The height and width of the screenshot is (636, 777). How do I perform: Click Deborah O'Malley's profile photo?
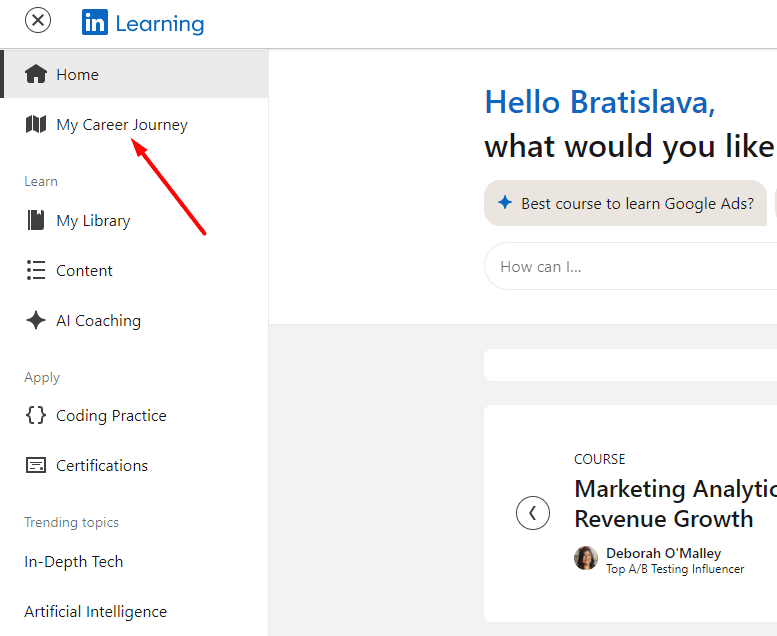[586, 558]
